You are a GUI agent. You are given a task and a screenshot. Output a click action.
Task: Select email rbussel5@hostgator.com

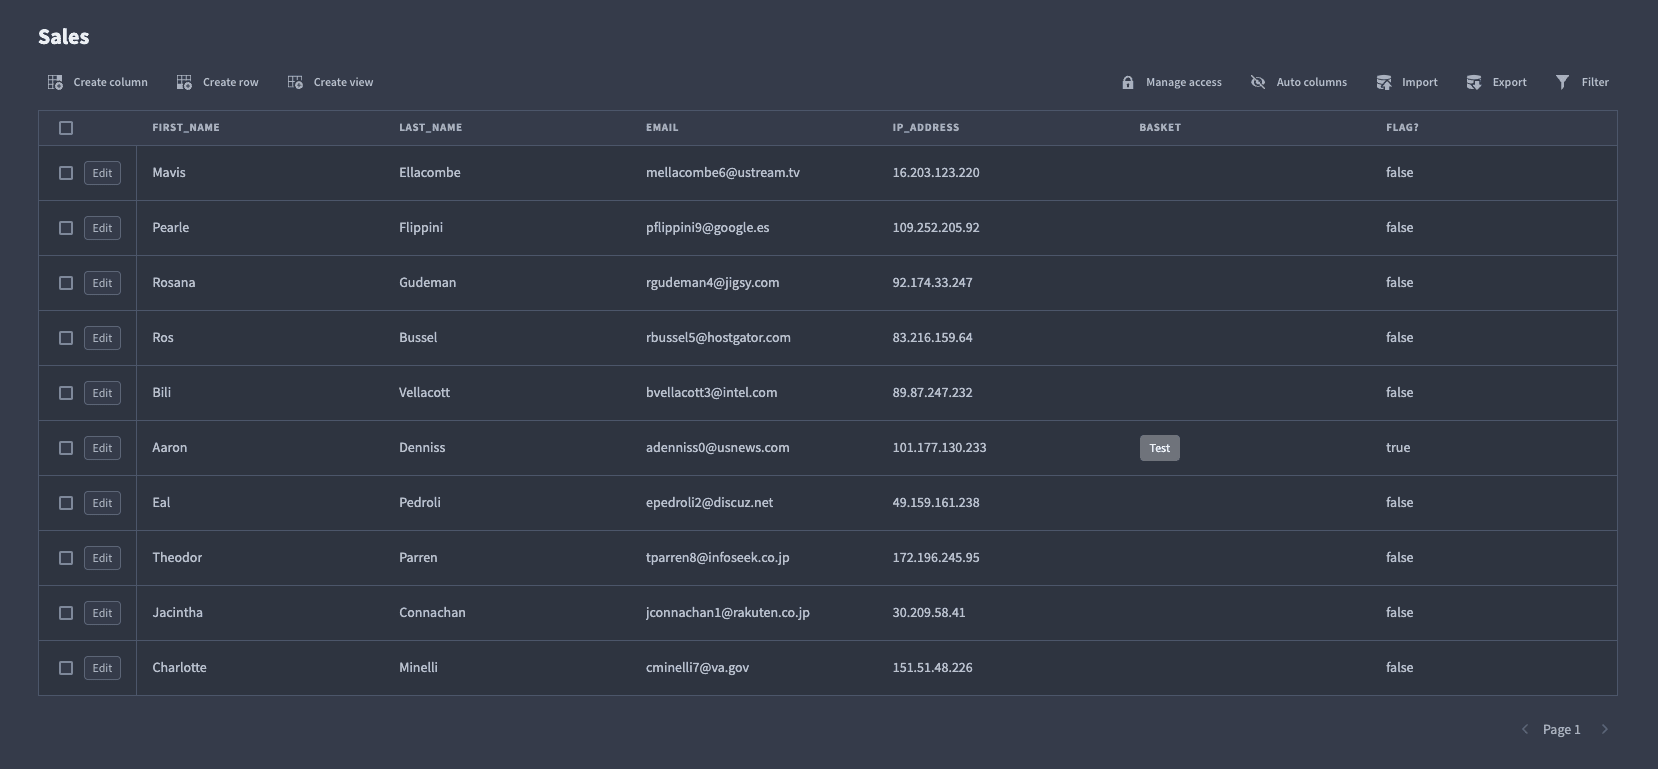(x=718, y=338)
